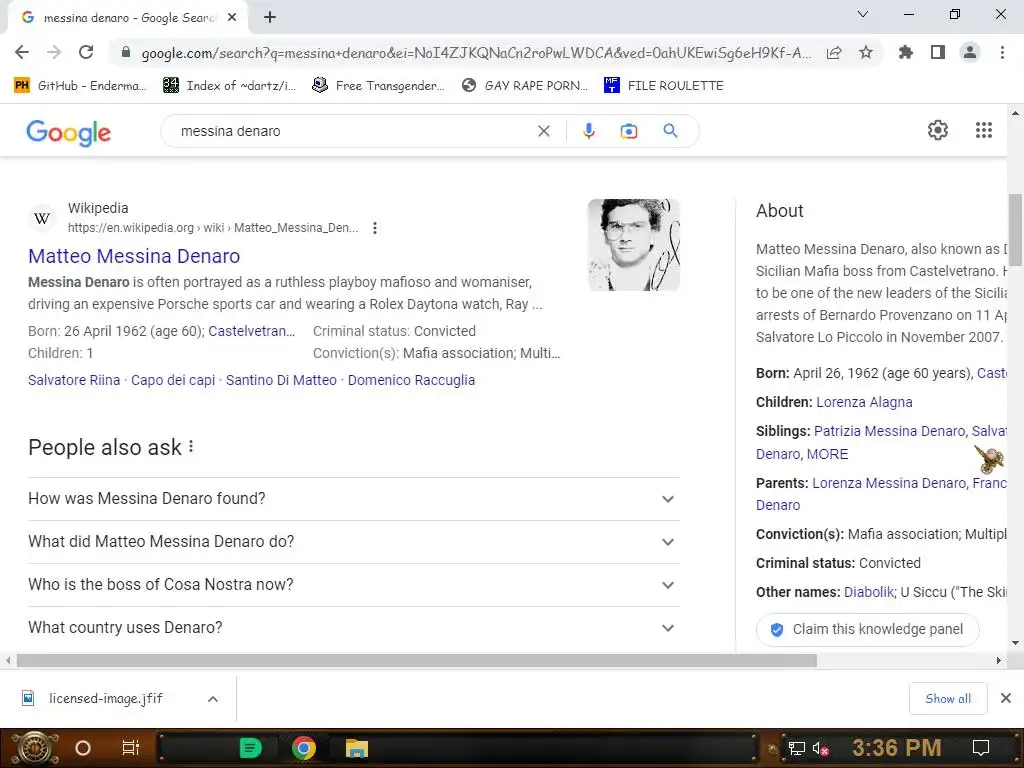This screenshot has height=768, width=1024.
Task: Open the 3:36 PM taskbar clock
Action: click(x=896, y=748)
